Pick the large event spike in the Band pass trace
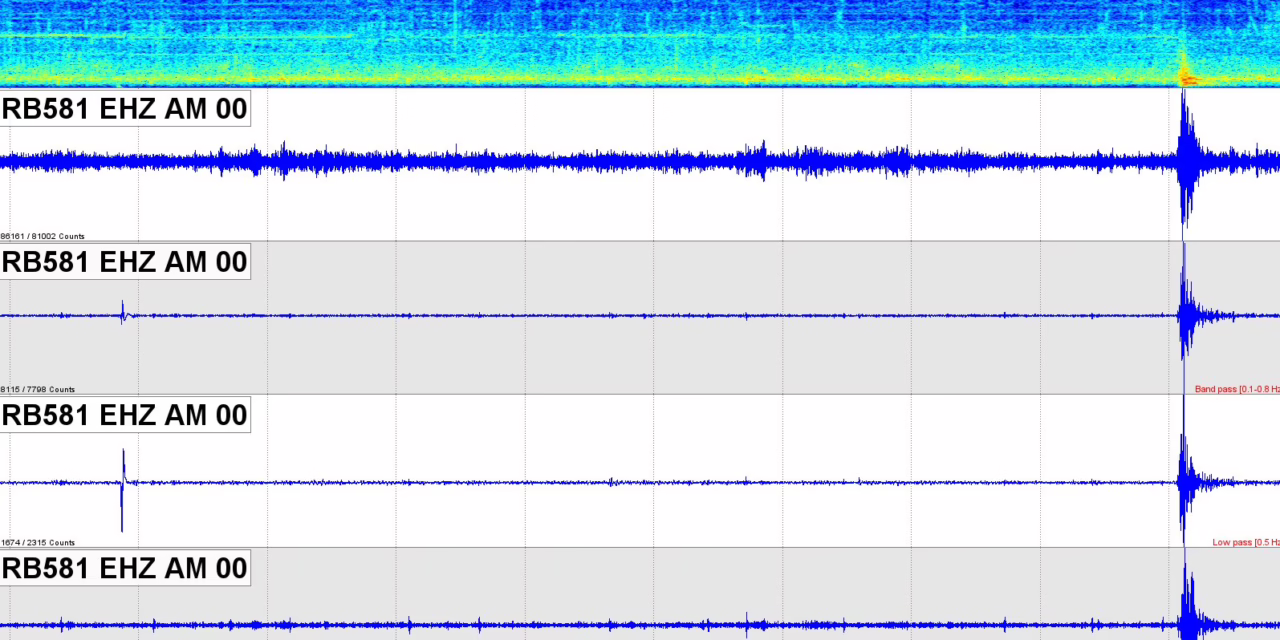 [1186, 316]
